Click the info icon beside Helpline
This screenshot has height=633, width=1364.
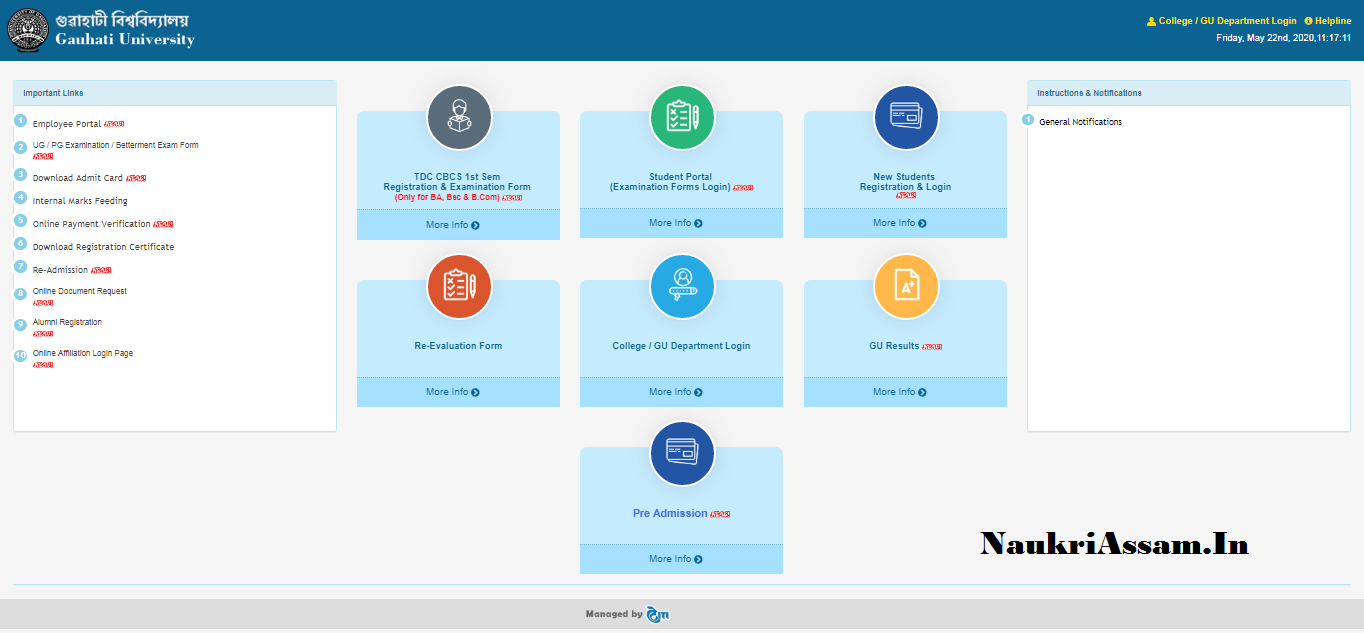pos(1308,21)
